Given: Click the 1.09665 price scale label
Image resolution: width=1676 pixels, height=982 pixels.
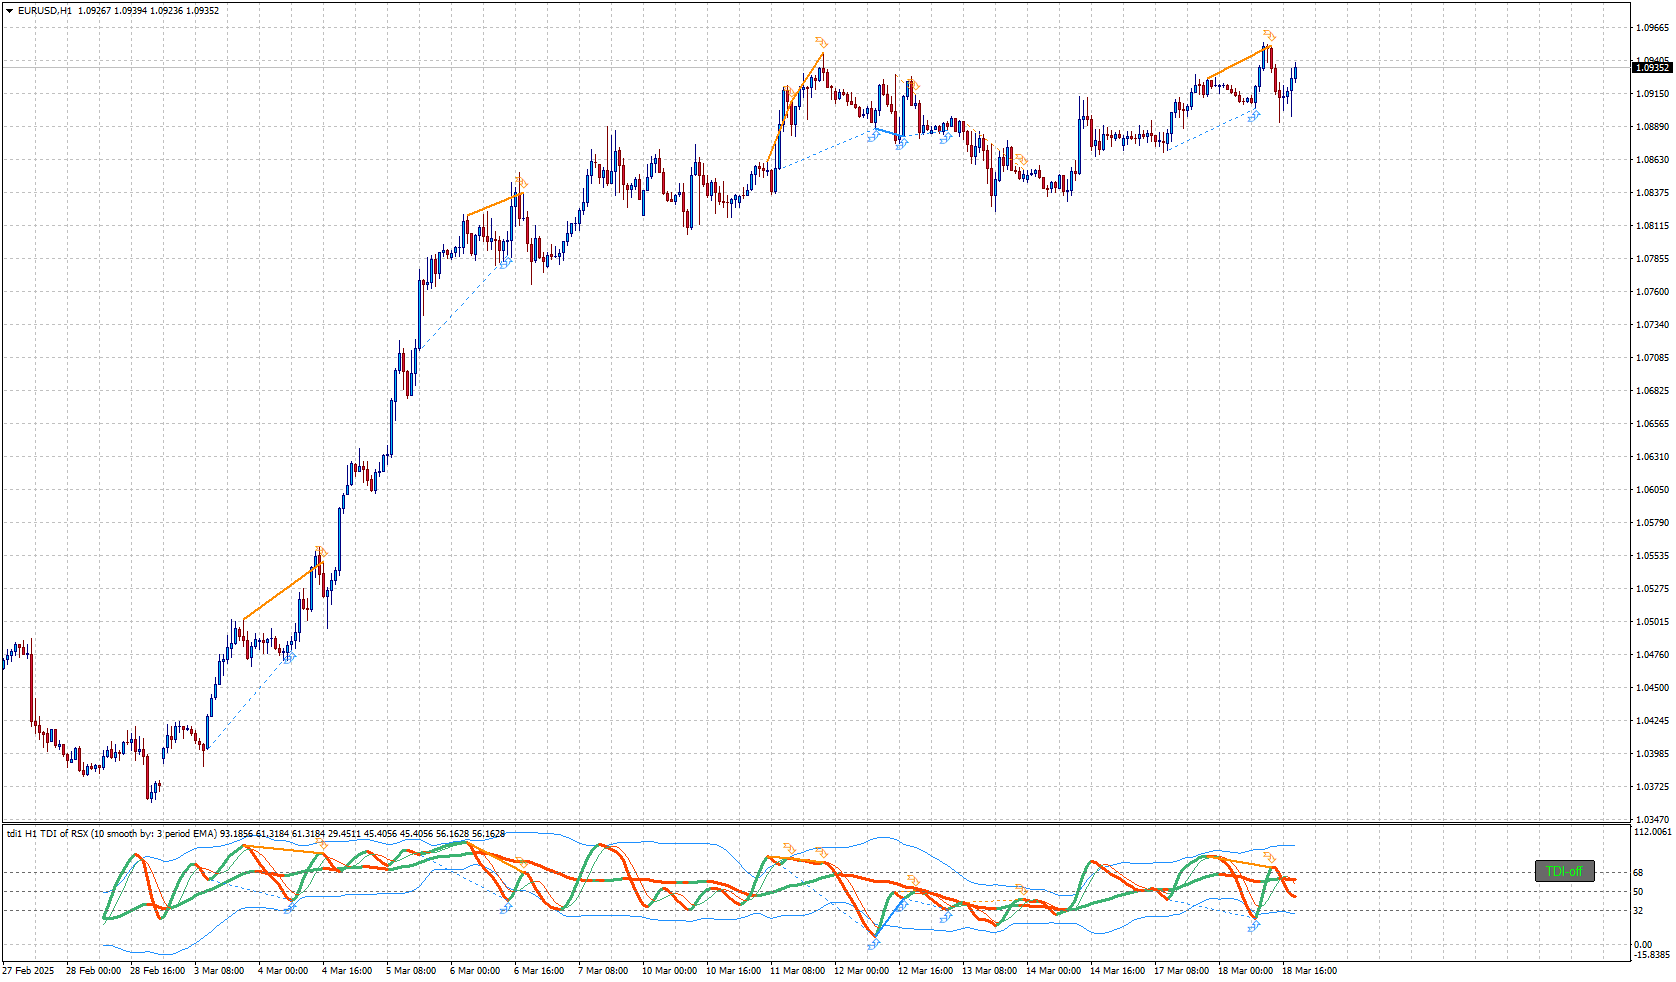Looking at the screenshot, I should pos(1652,28).
